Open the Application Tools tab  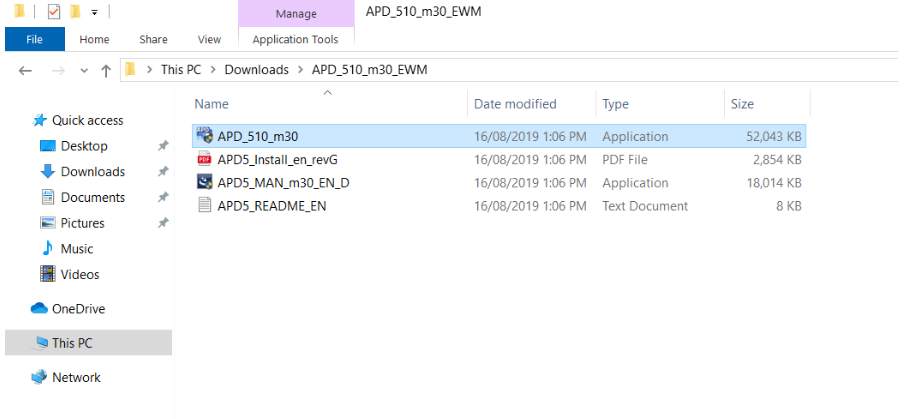click(x=296, y=39)
